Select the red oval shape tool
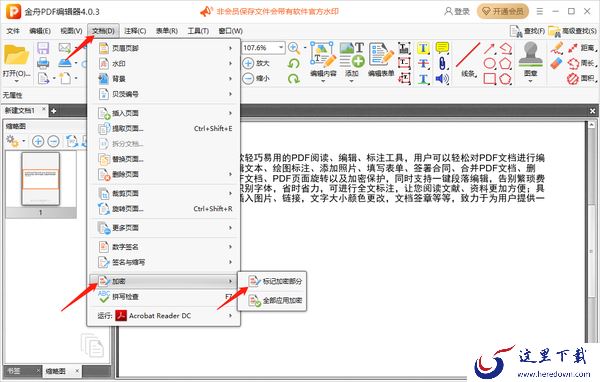600x382 pixels. pyautogui.click(x=489, y=63)
